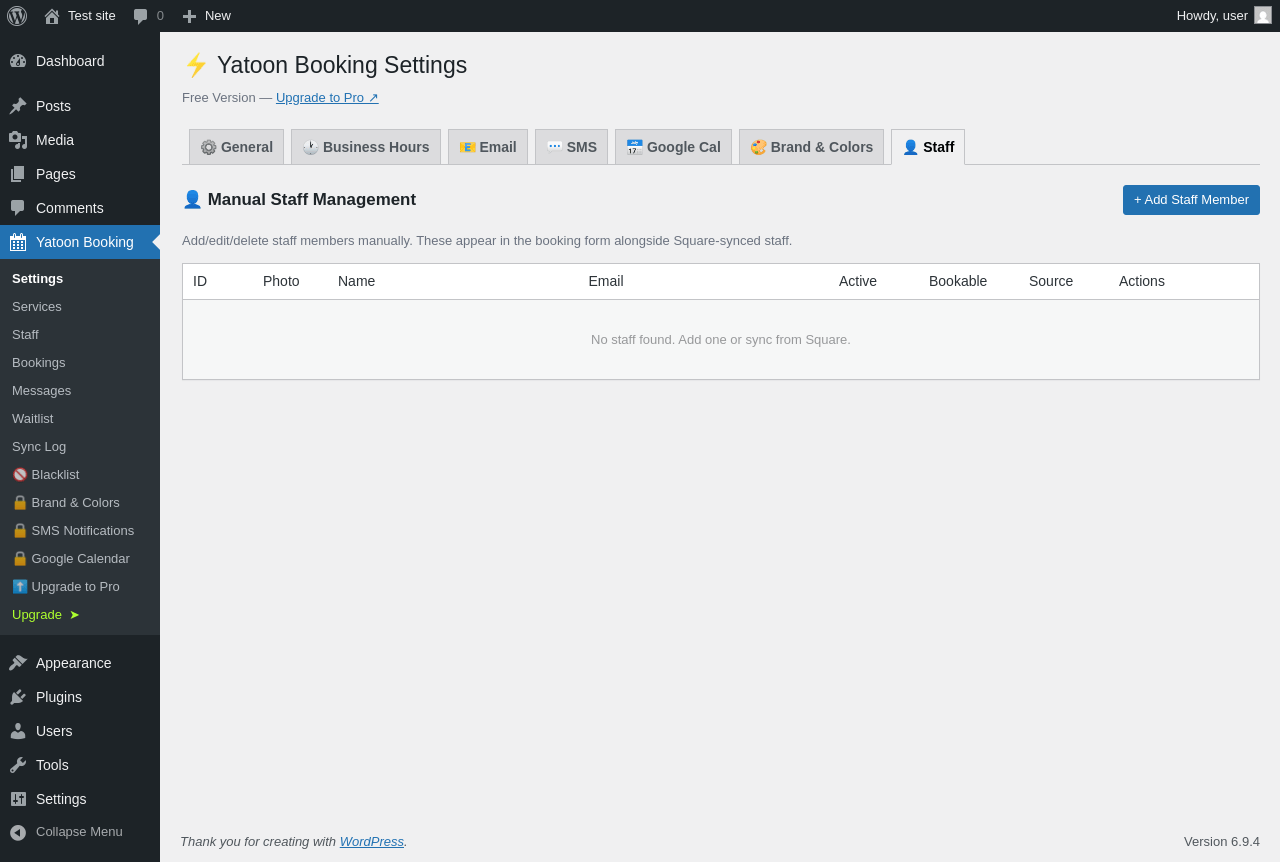Viewport: 1280px width, 862px height.
Task: Switch to the Business Hours tab
Action: coord(366,147)
